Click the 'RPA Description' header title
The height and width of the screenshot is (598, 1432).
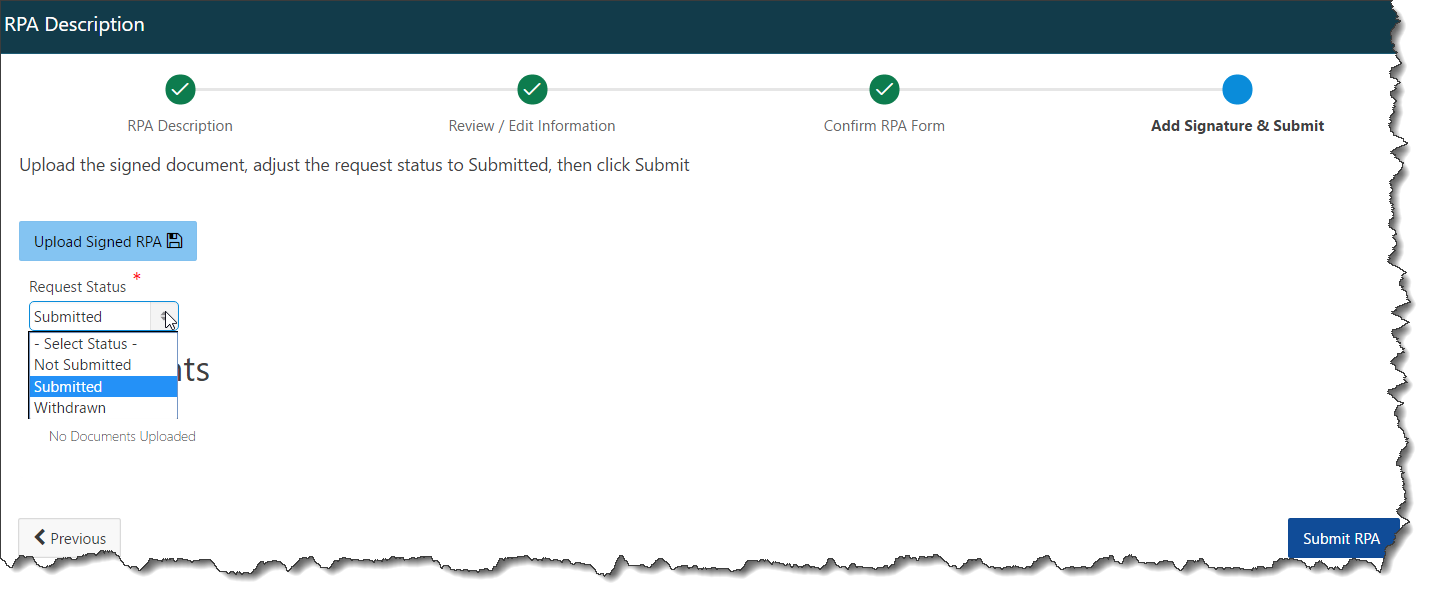click(74, 24)
